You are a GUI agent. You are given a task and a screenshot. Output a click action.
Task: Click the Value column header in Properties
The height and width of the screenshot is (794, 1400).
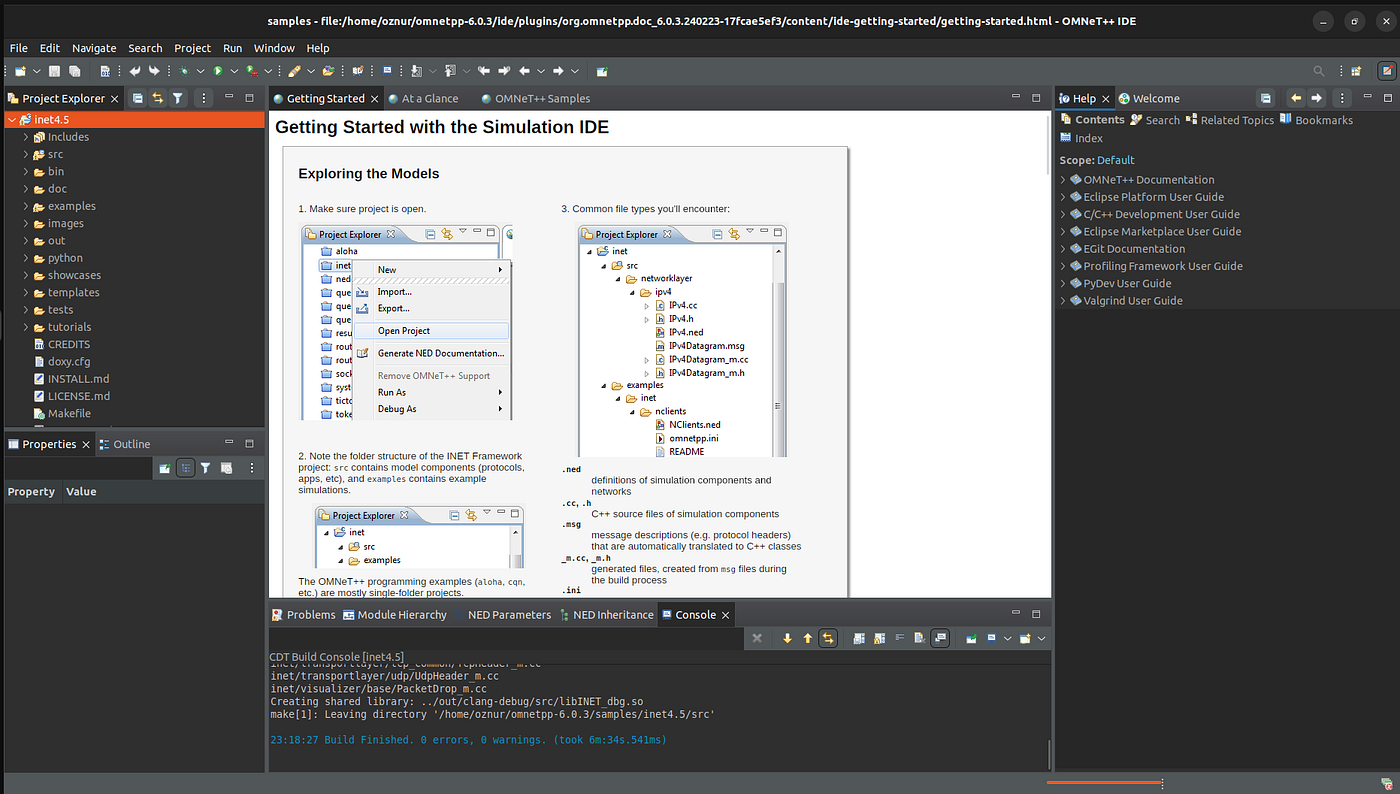tap(81, 492)
